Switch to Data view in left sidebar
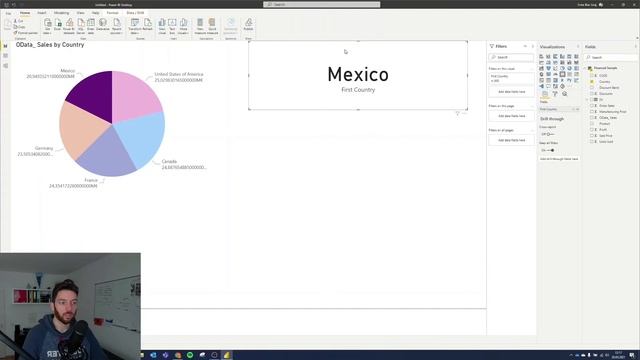 pyautogui.click(x=5, y=56)
